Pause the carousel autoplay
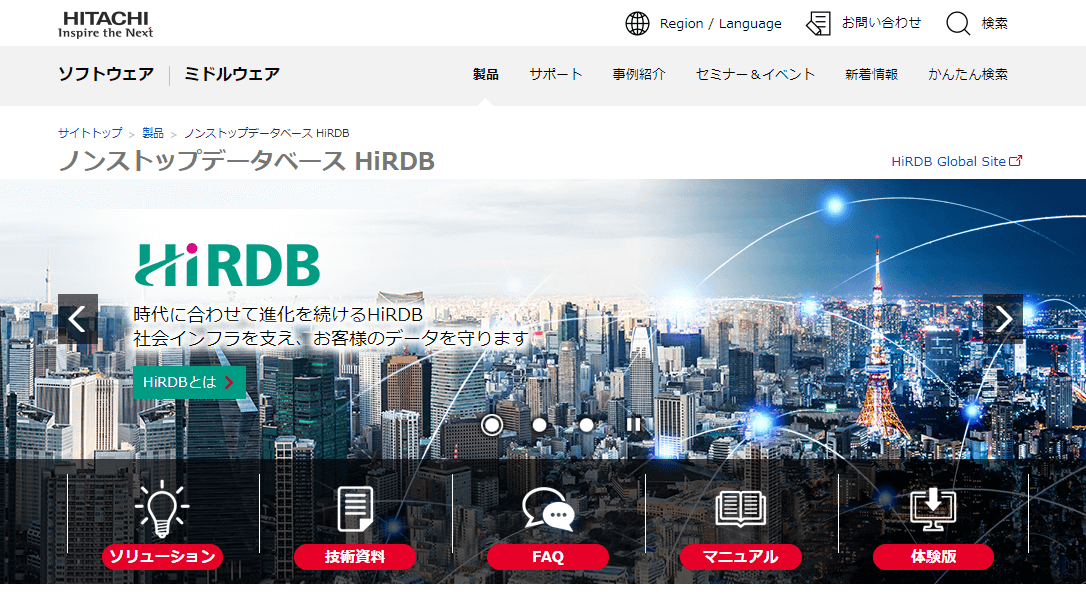1086x609 pixels. (633, 424)
